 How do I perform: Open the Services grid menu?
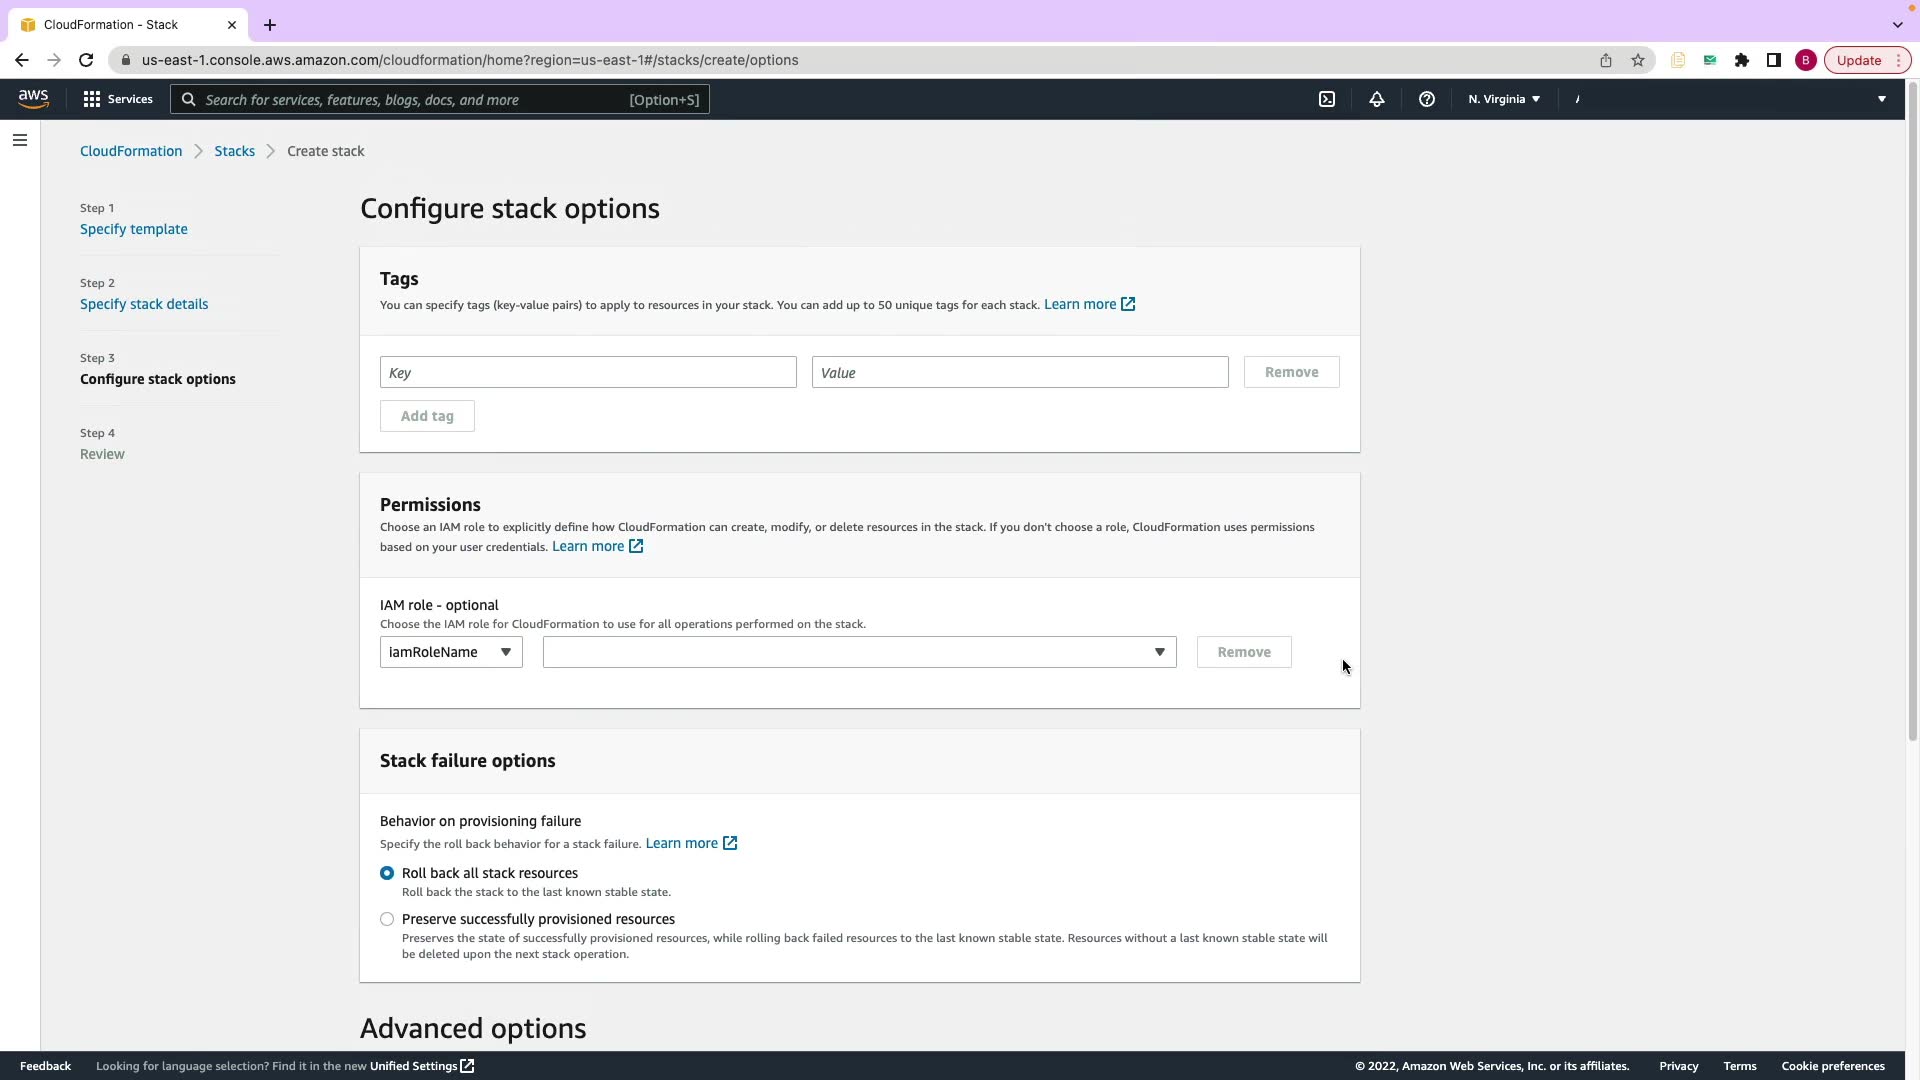coord(118,99)
